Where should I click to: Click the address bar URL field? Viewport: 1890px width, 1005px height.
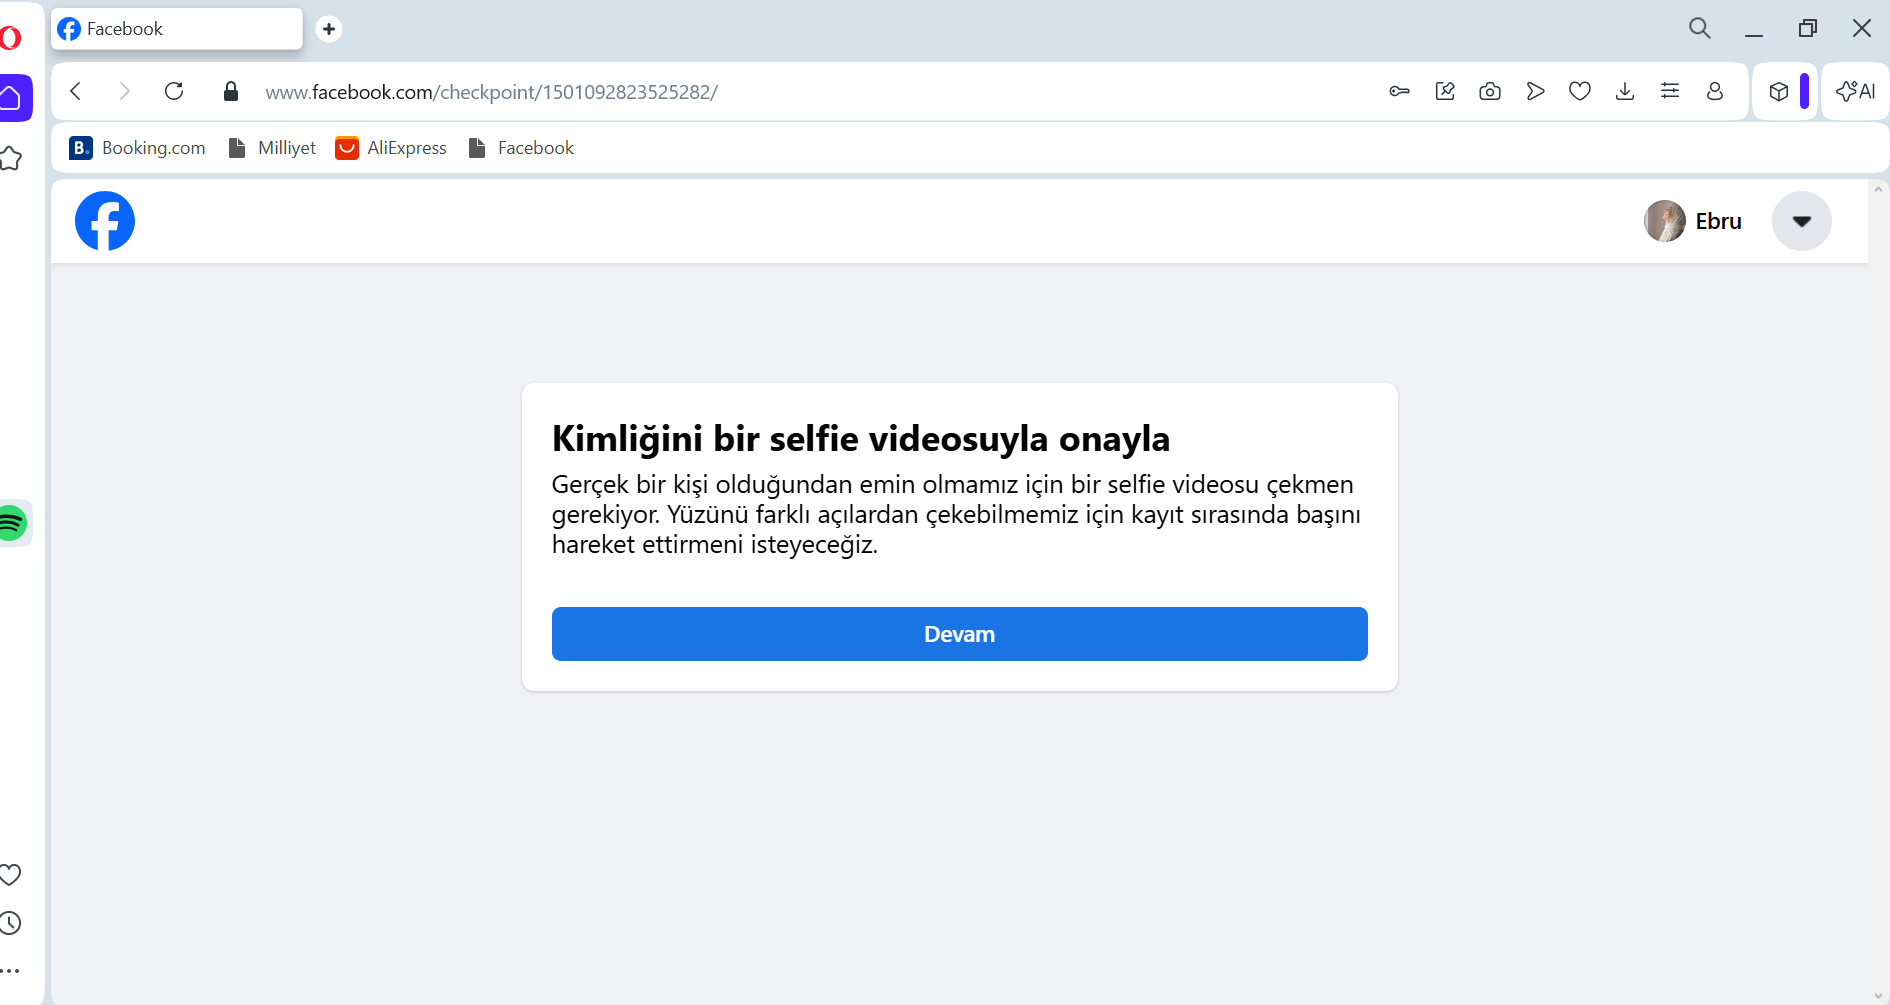click(x=800, y=92)
